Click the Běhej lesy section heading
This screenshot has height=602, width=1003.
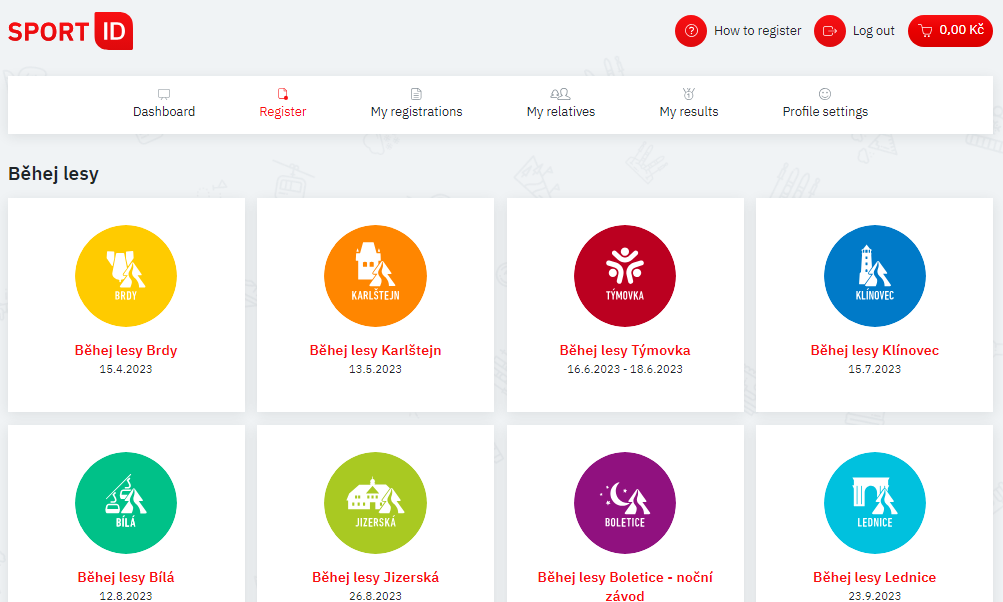pyautogui.click(x=54, y=174)
